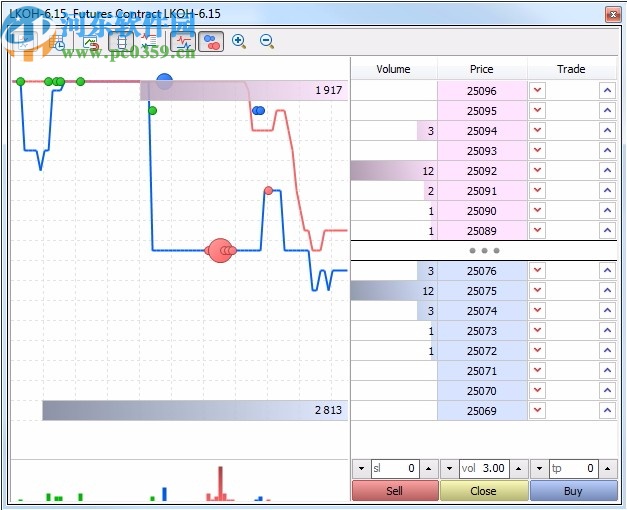Click the blue up arrow at price 25090

tap(607, 210)
